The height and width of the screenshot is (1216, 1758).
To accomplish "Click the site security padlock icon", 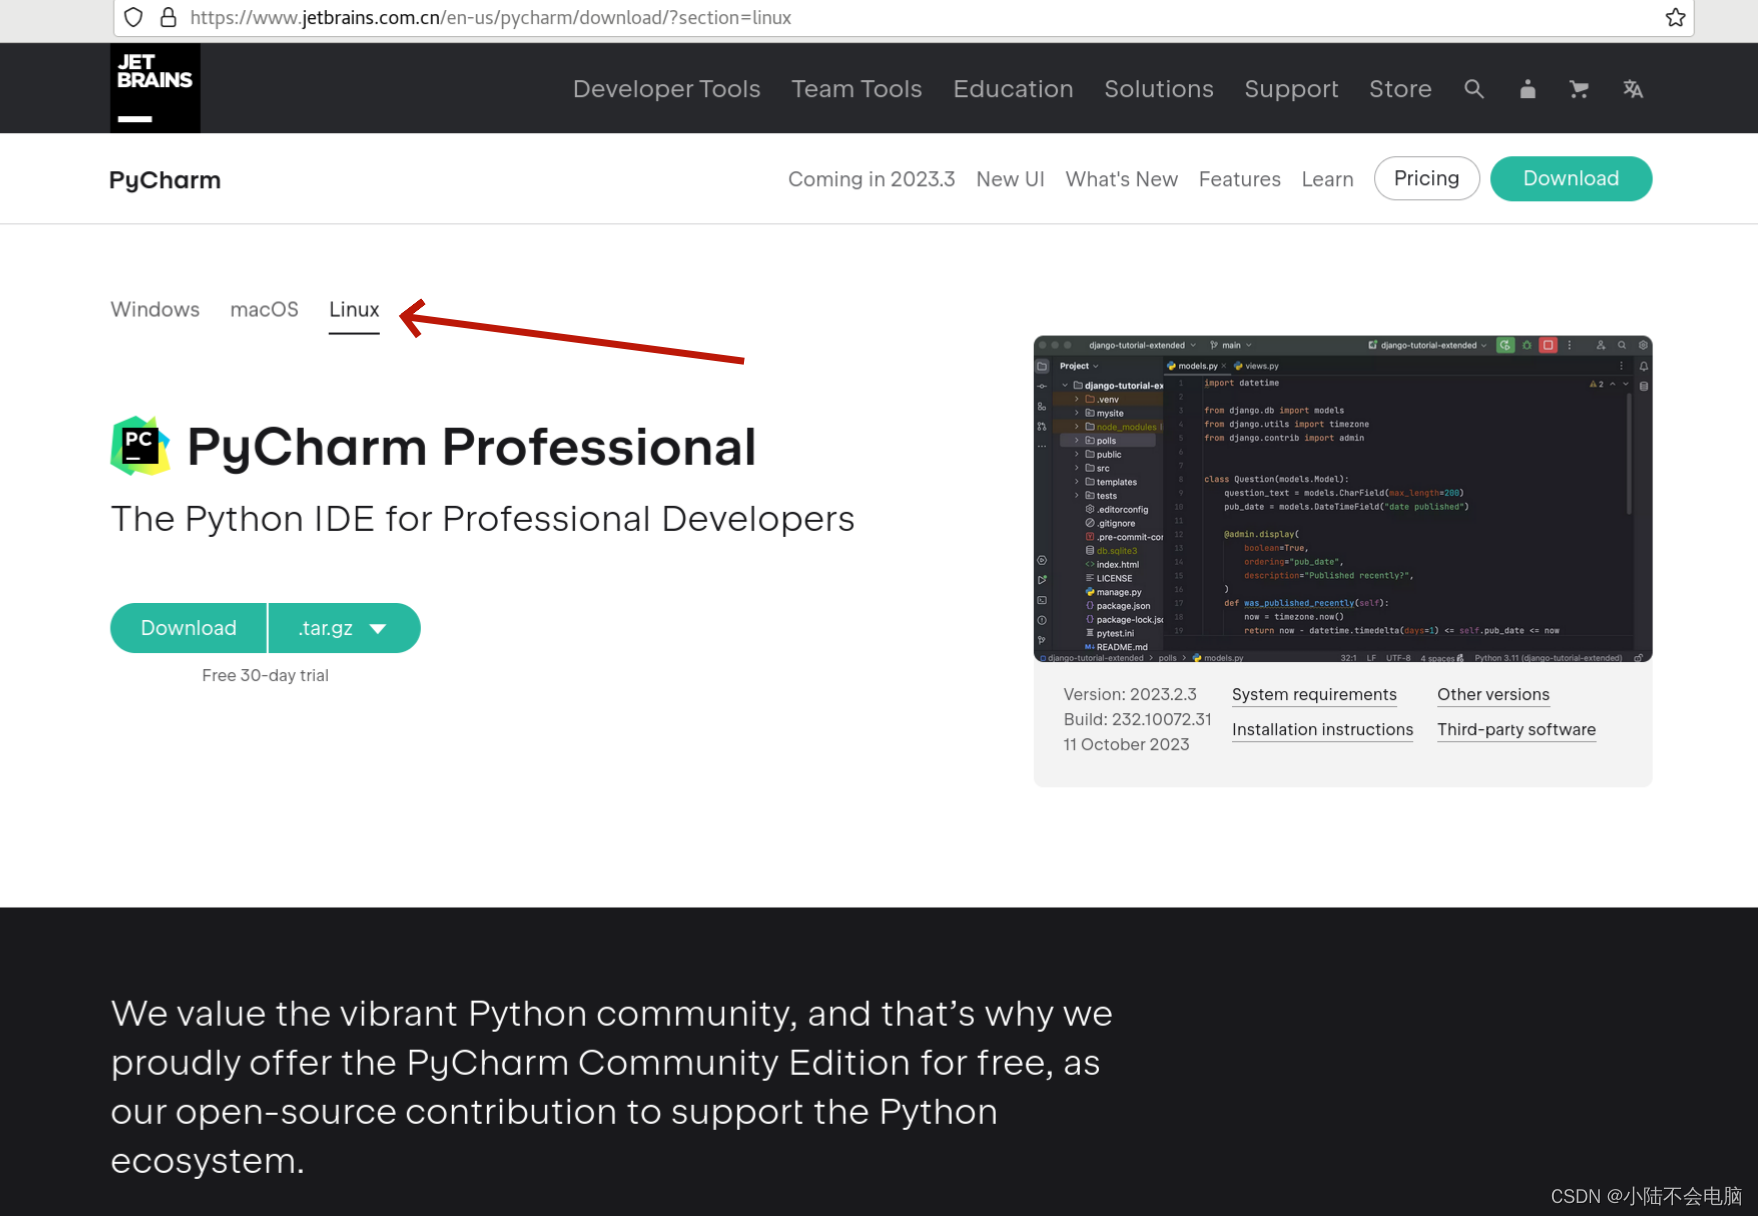I will [x=168, y=17].
